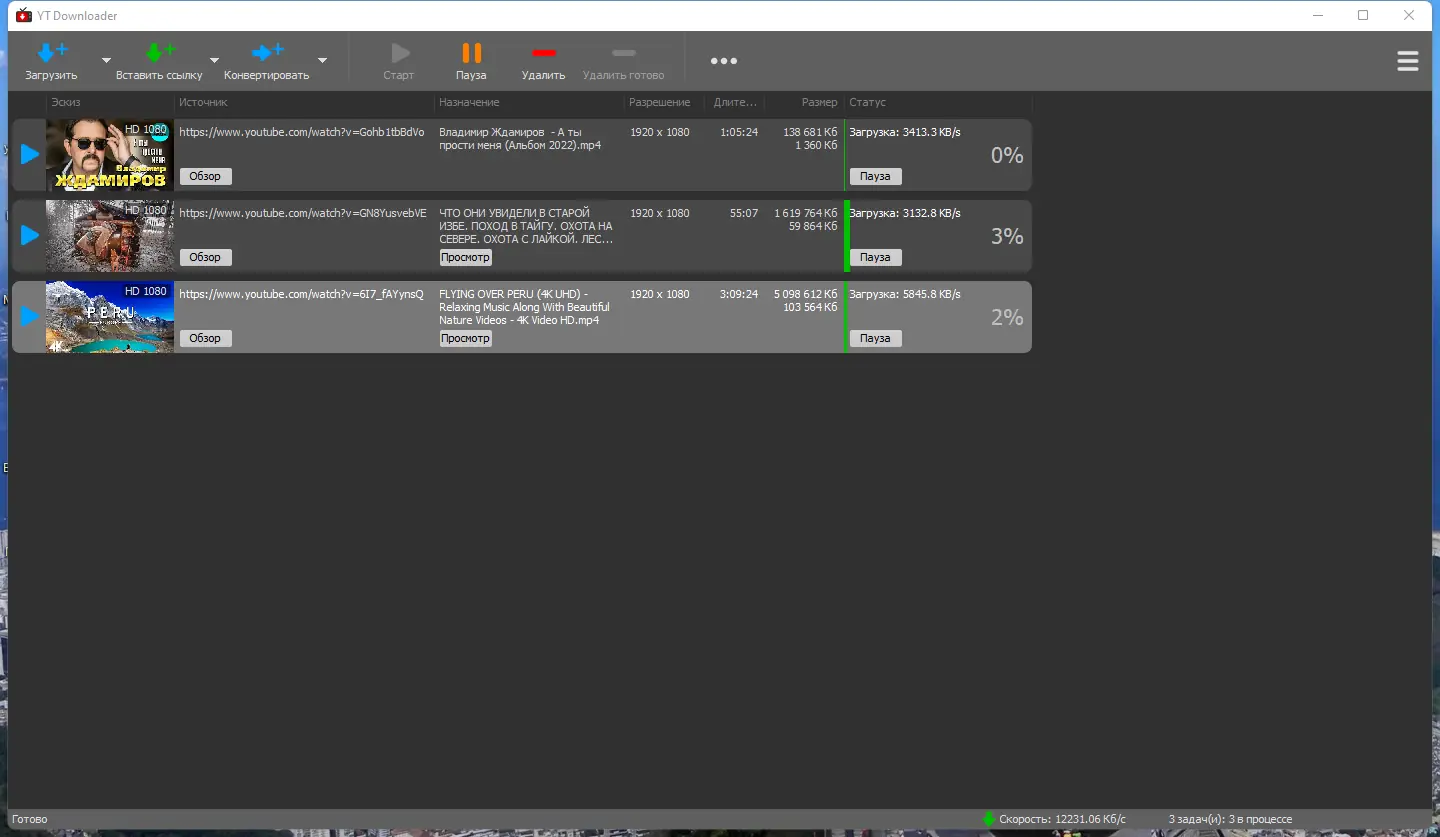Expand the Конвертировать dropdown arrow
The width and height of the screenshot is (1440, 837).
pos(322,61)
